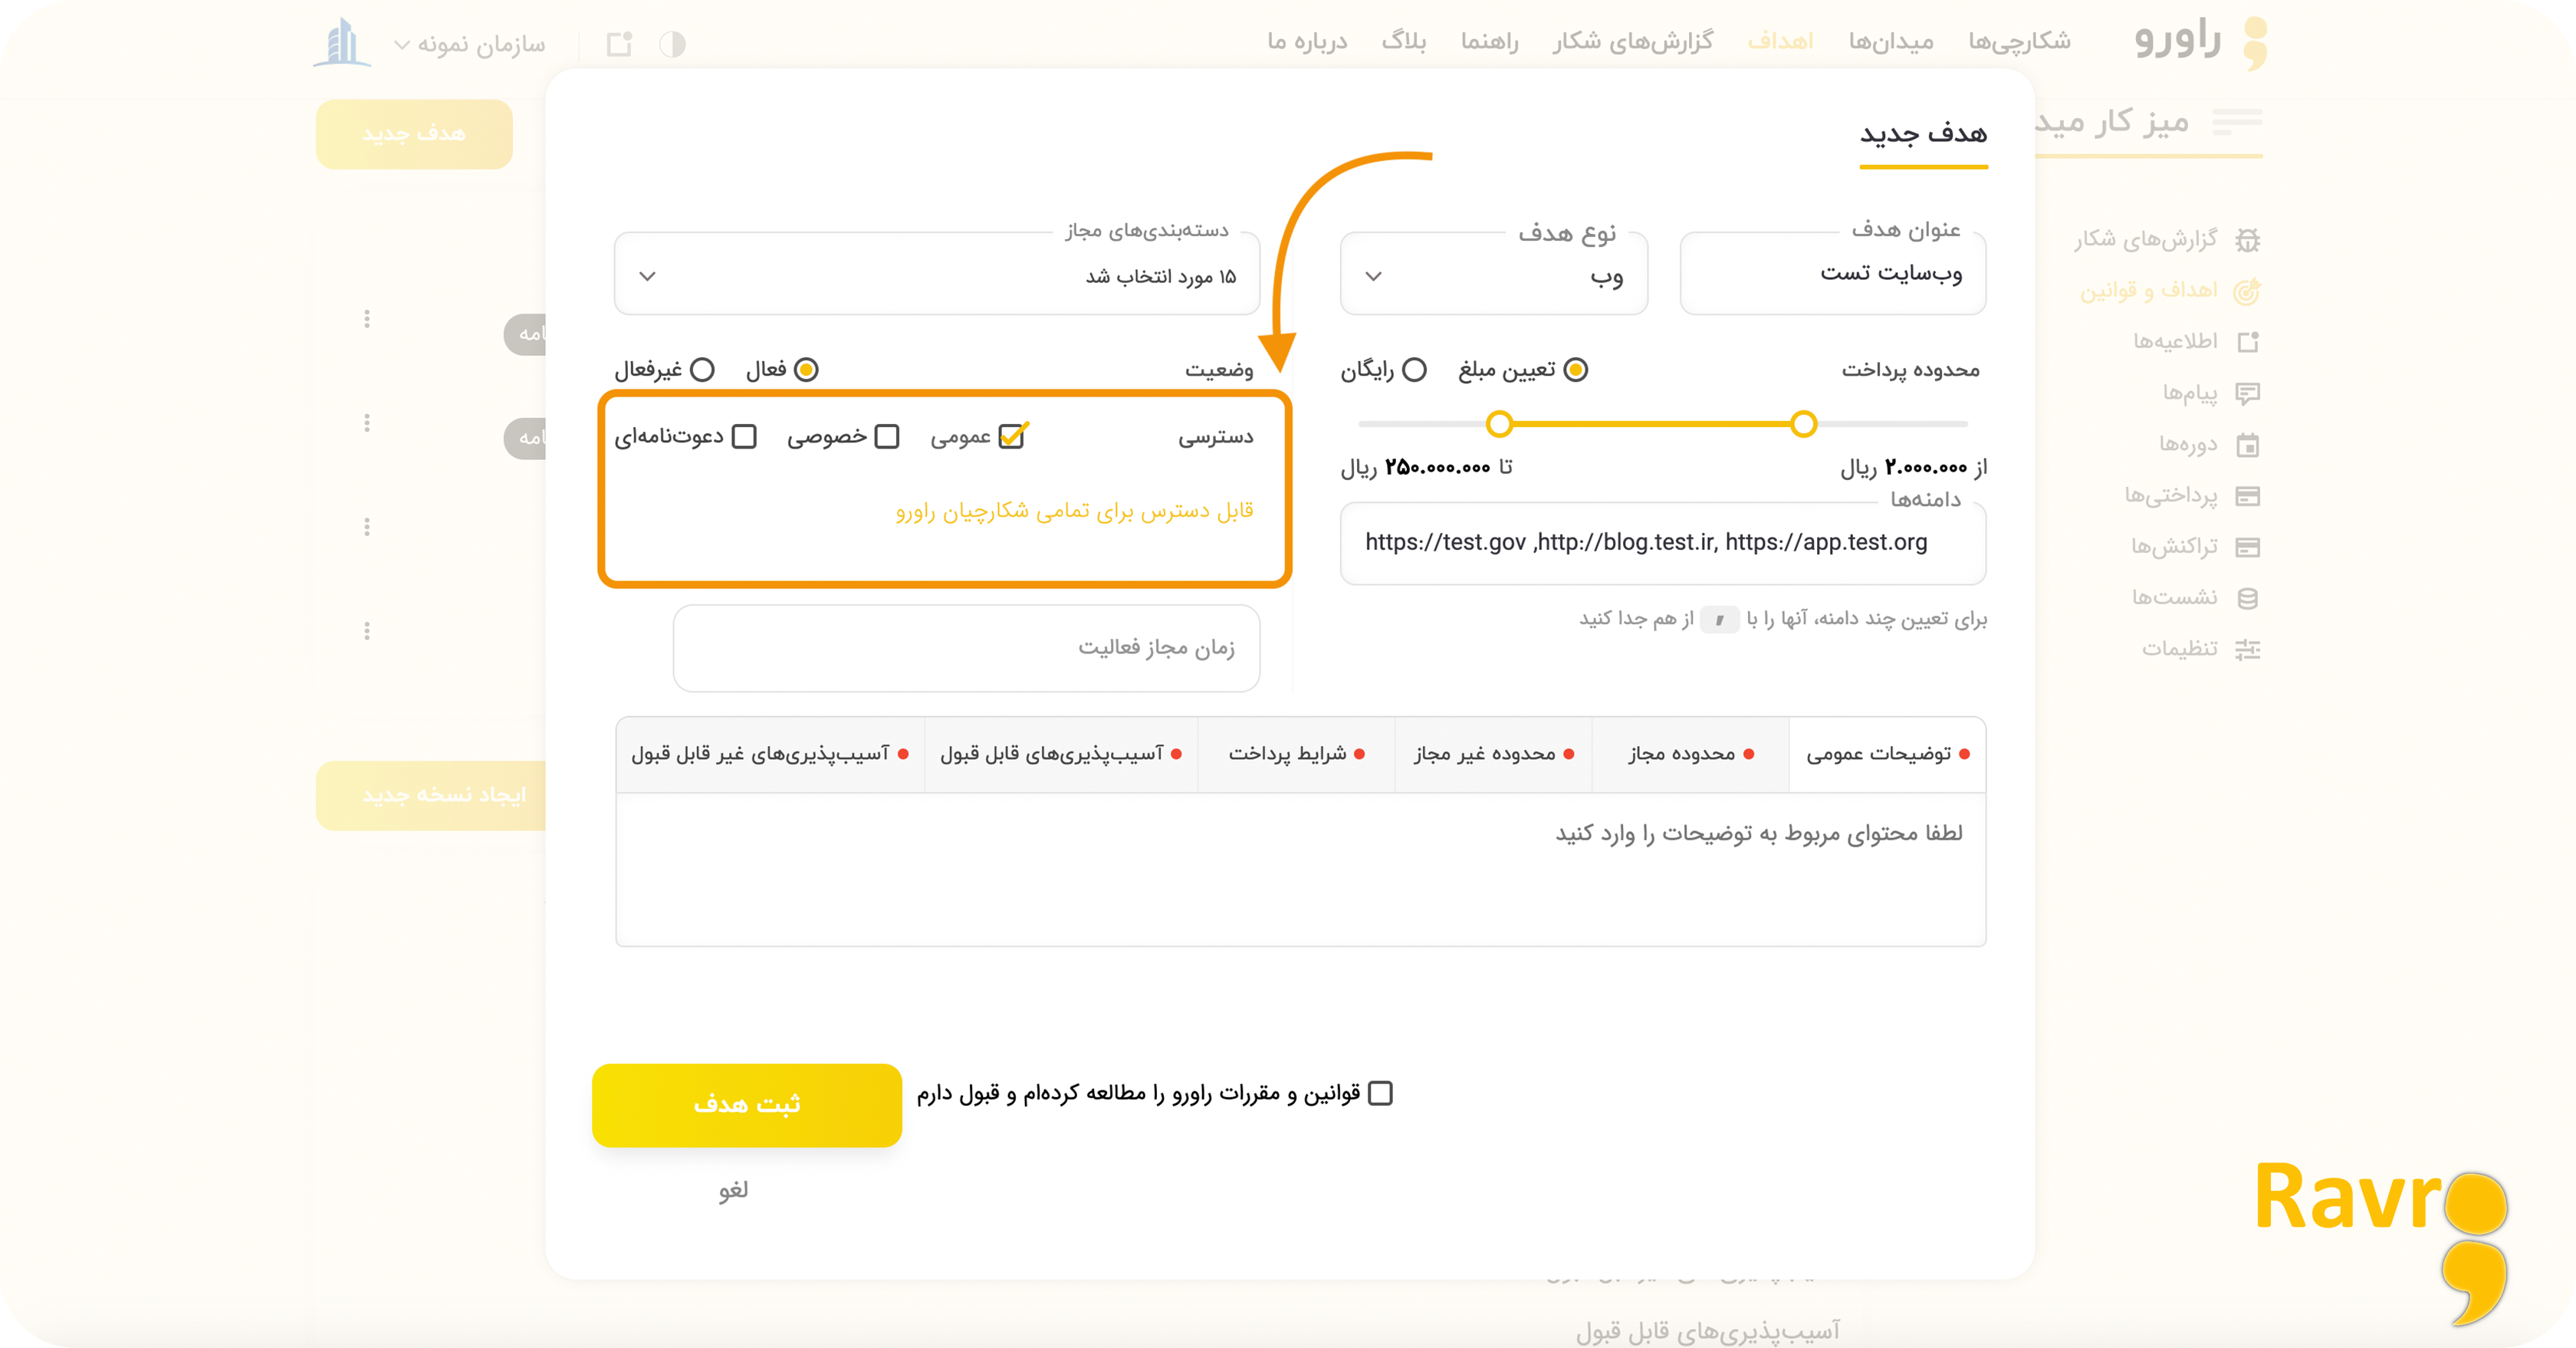This screenshot has height=1348, width=2576.
Task: Open the sidebar hamburger menu icon
Action: coord(2237,121)
